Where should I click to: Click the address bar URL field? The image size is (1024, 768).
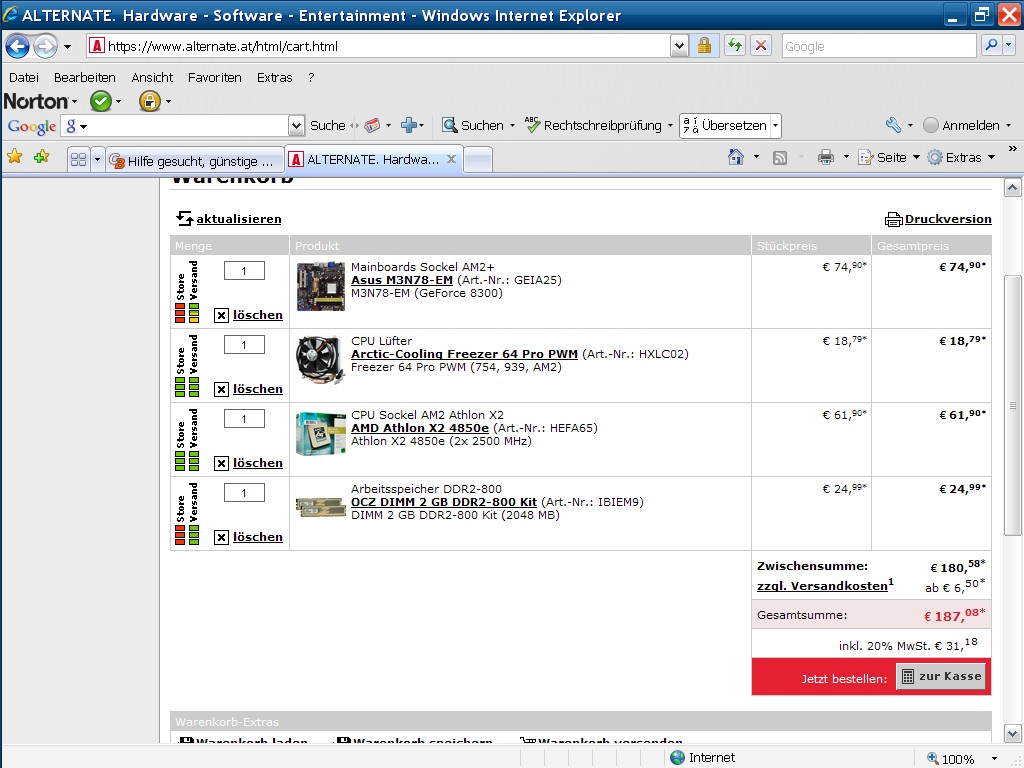[x=379, y=46]
